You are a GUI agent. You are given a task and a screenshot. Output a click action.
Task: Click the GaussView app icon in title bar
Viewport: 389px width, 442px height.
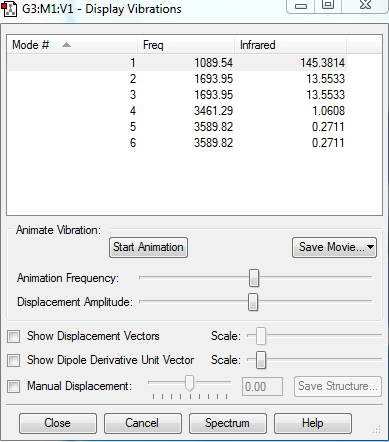(9, 9)
